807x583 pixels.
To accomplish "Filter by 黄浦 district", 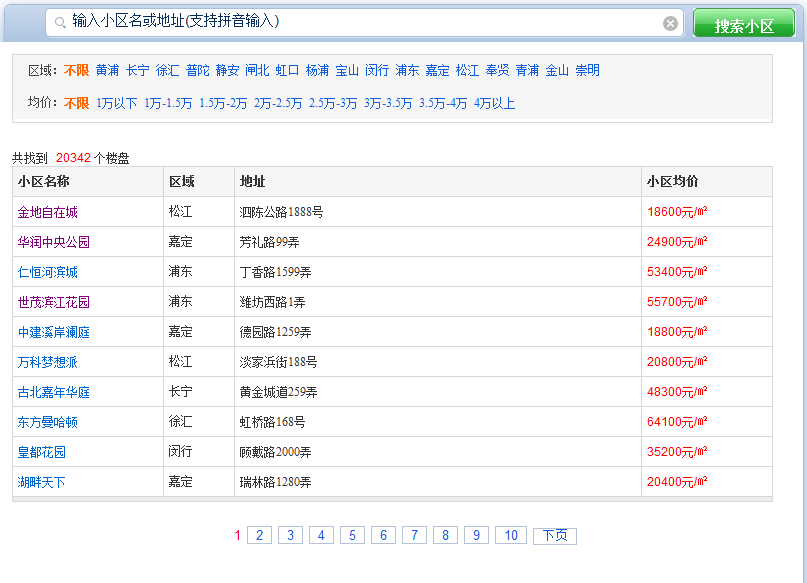I will [107, 70].
